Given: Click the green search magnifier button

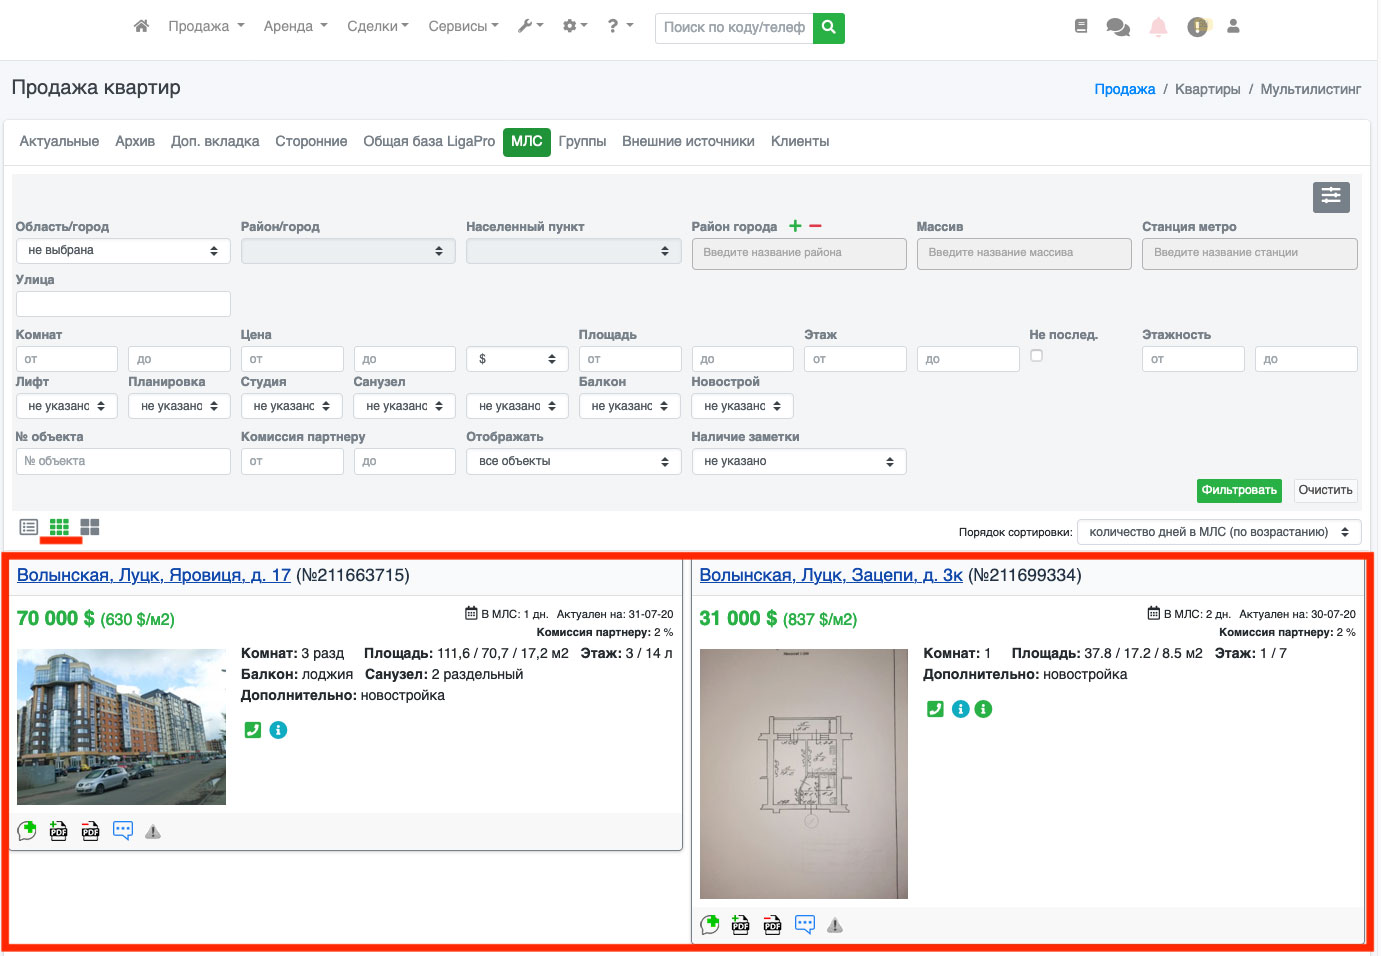Looking at the screenshot, I should tap(828, 27).
